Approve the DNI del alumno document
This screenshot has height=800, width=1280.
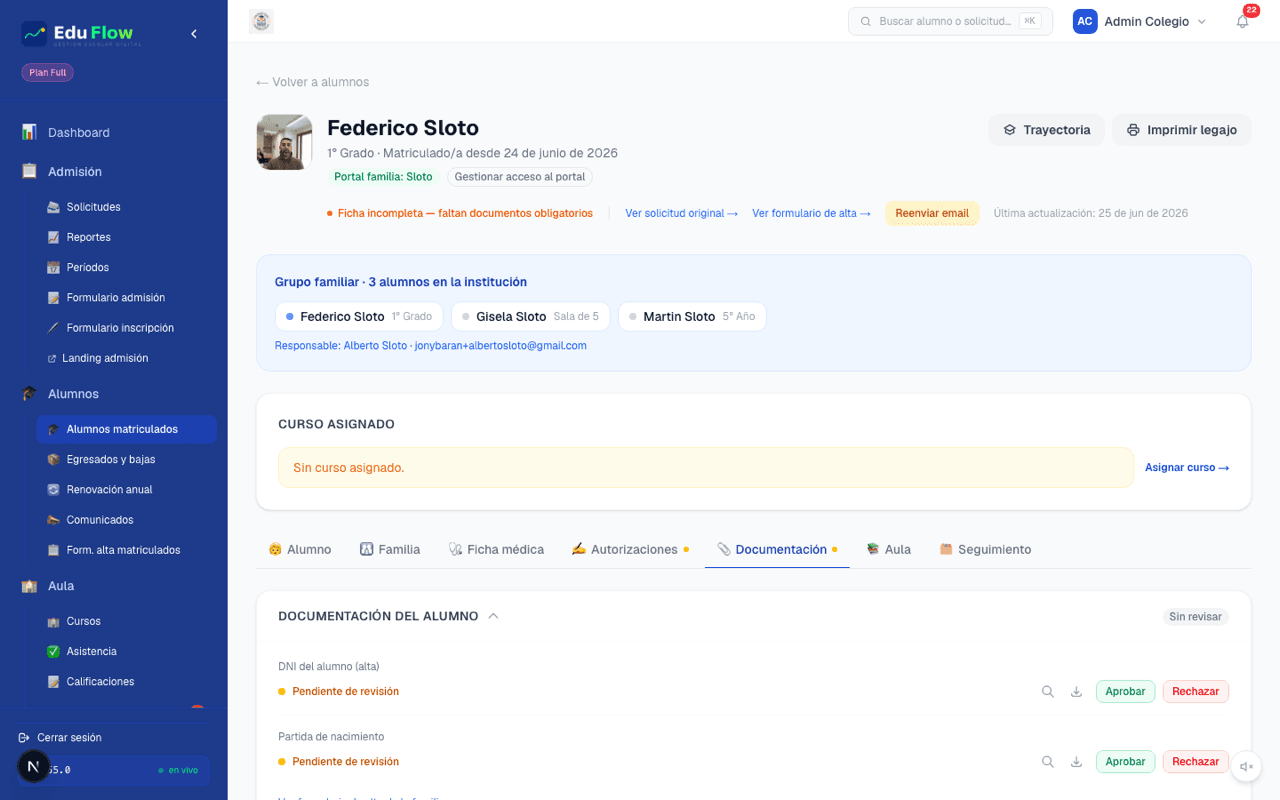point(1125,691)
